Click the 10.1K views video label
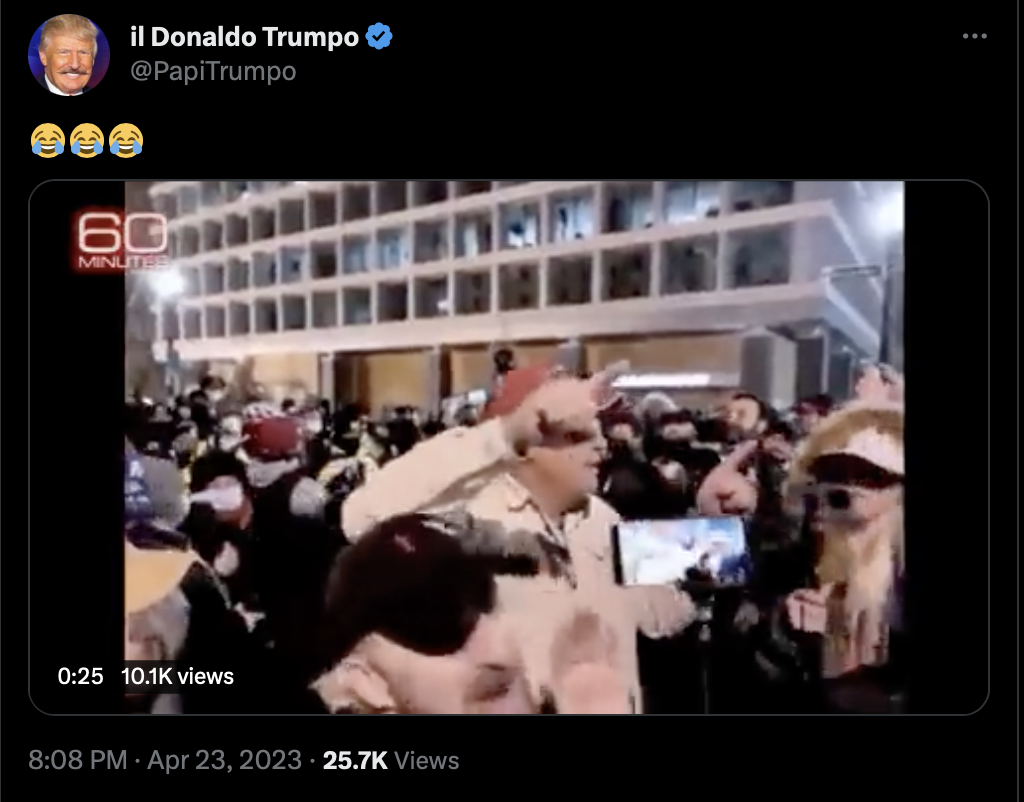1024x802 pixels. click(x=177, y=676)
